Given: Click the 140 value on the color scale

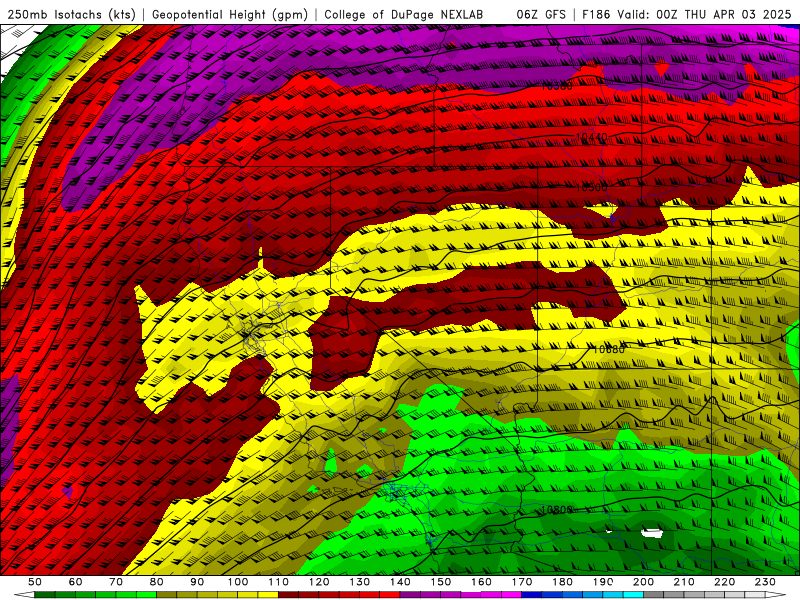Looking at the screenshot, I should 400,582.
